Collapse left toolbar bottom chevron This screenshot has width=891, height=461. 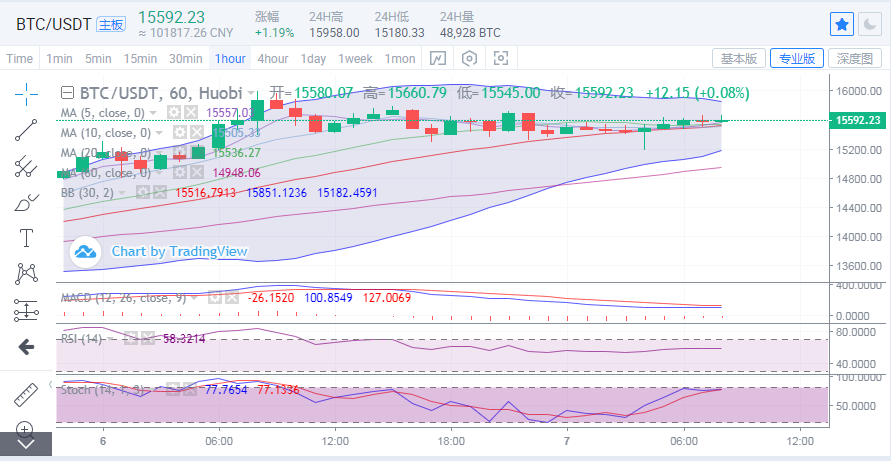26,443
